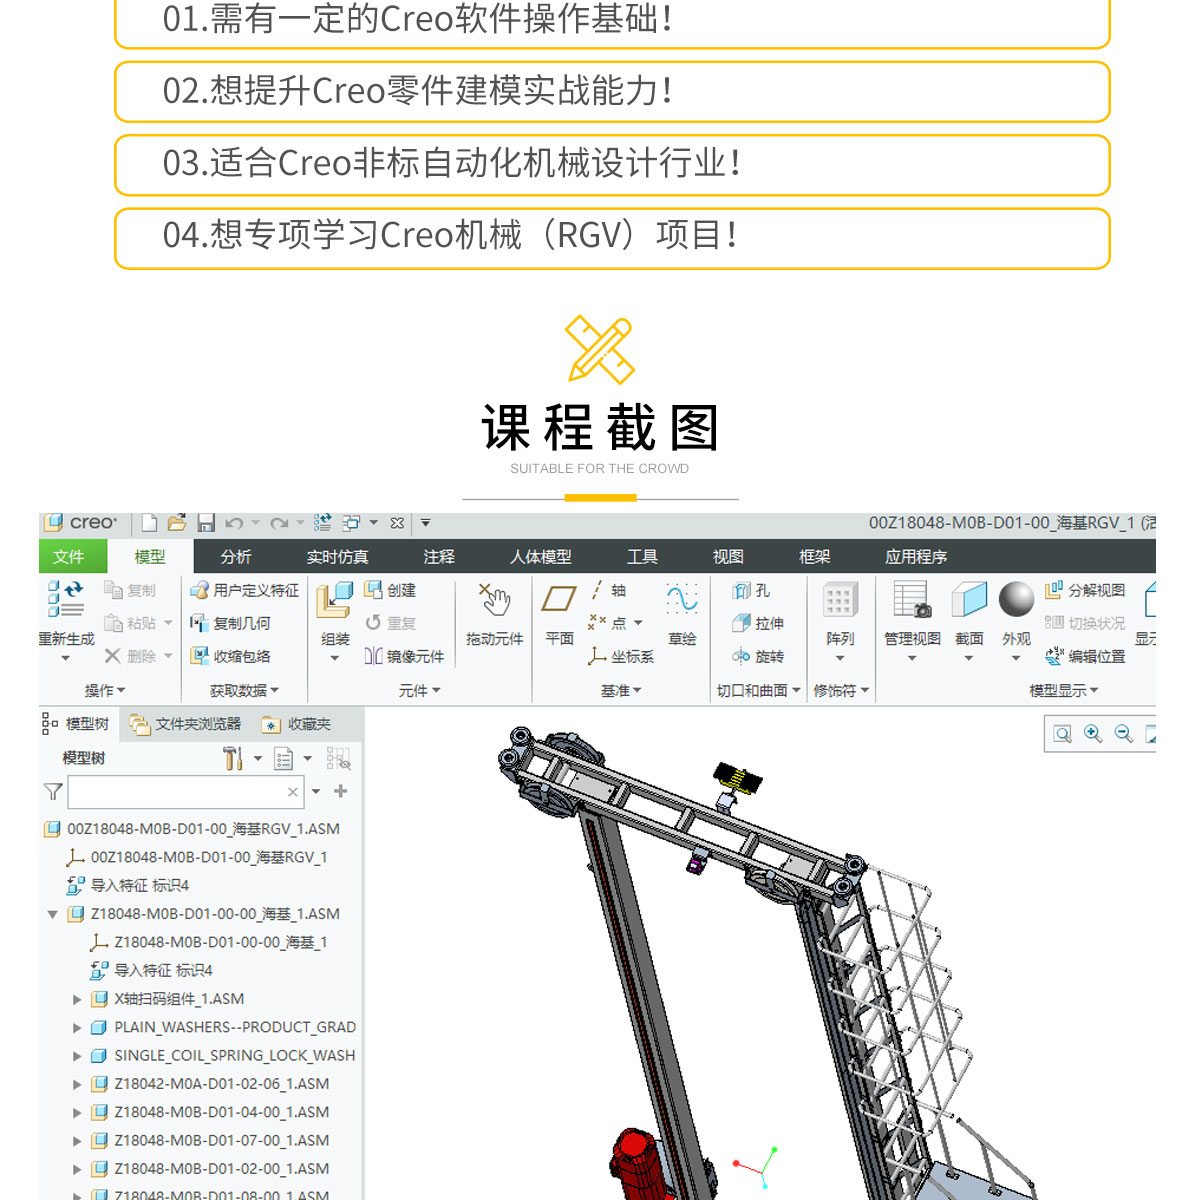
Task: Collapse the Z18048-M0B-D01-00-00_海基_1.ASM node
Action: point(53,914)
